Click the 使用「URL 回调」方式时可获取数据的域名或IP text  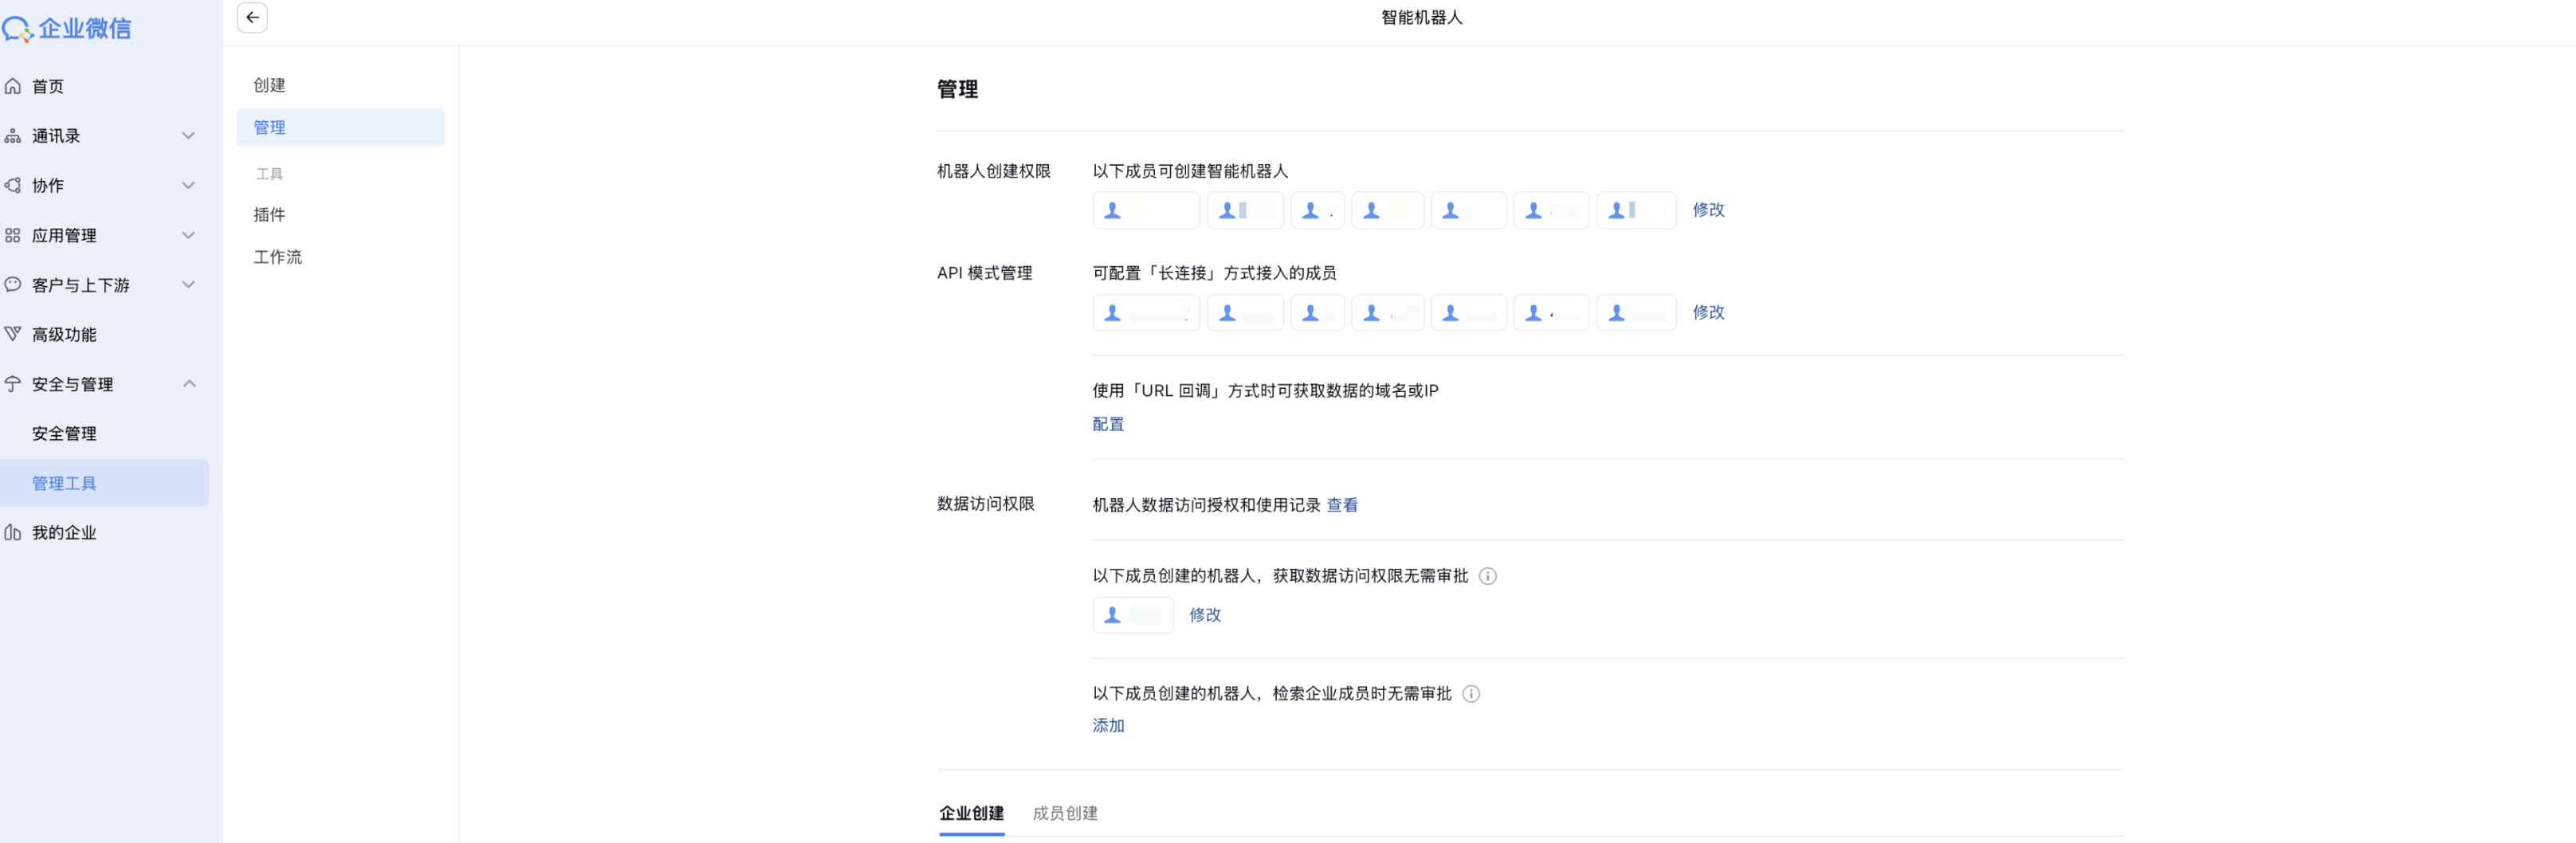coord(1265,391)
